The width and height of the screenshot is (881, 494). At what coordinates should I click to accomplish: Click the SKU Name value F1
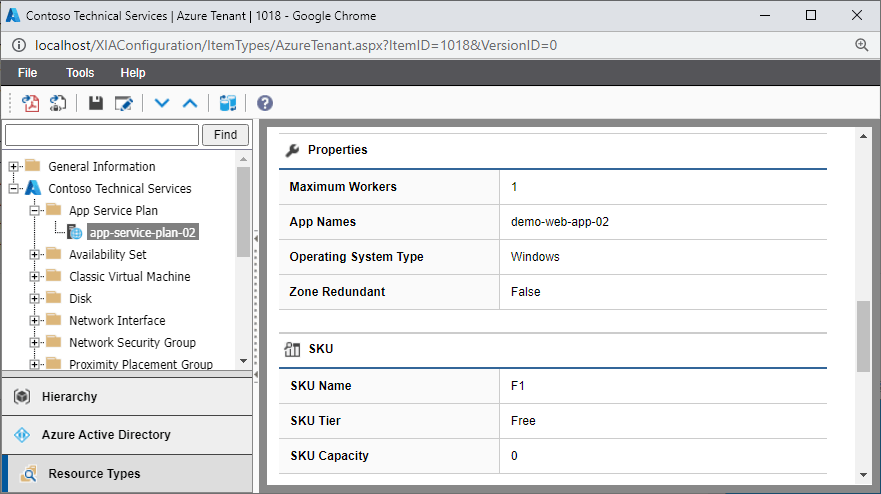click(x=517, y=386)
